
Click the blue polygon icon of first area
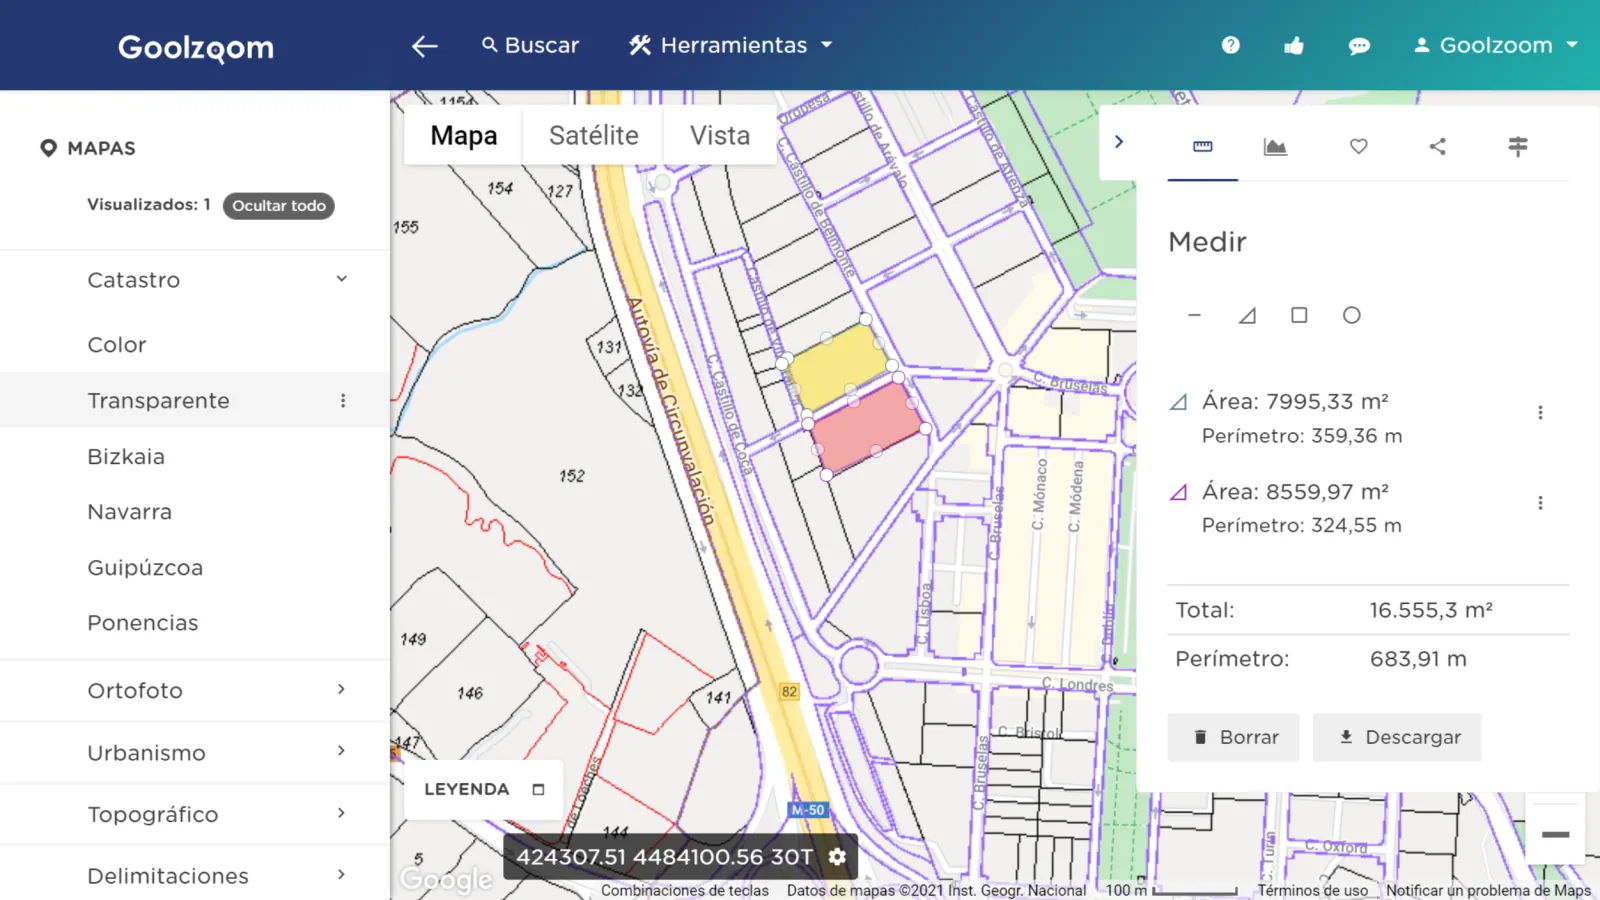(1179, 402)
